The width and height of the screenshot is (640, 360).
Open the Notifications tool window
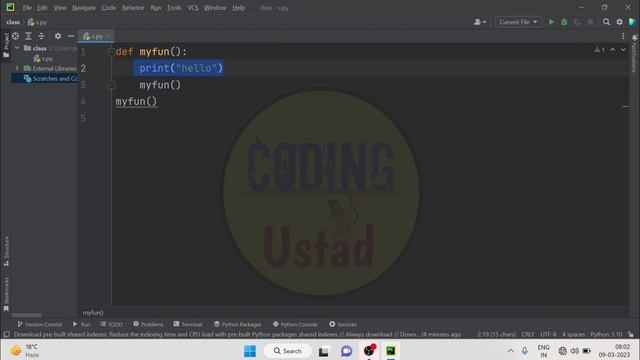[x=635, y=54]
